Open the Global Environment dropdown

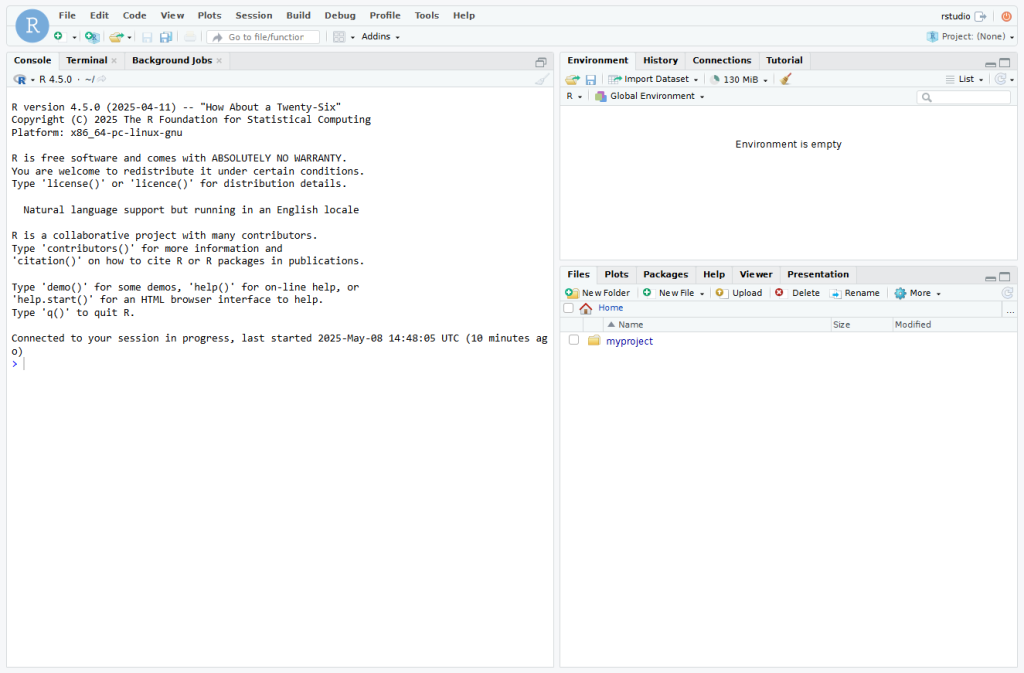(x=650, y=96)
